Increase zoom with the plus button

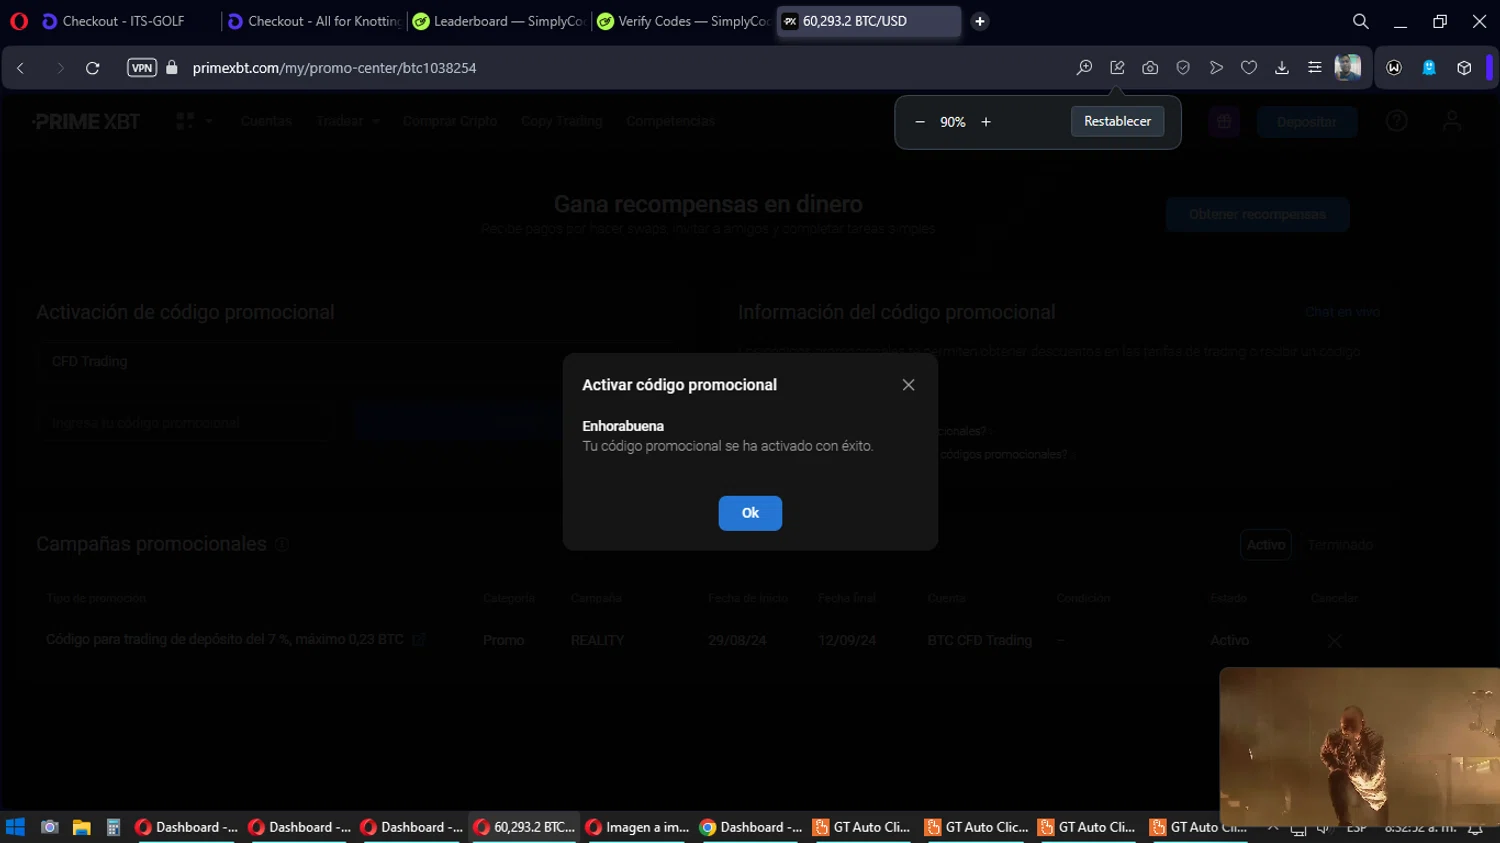[x=986, y=122]
